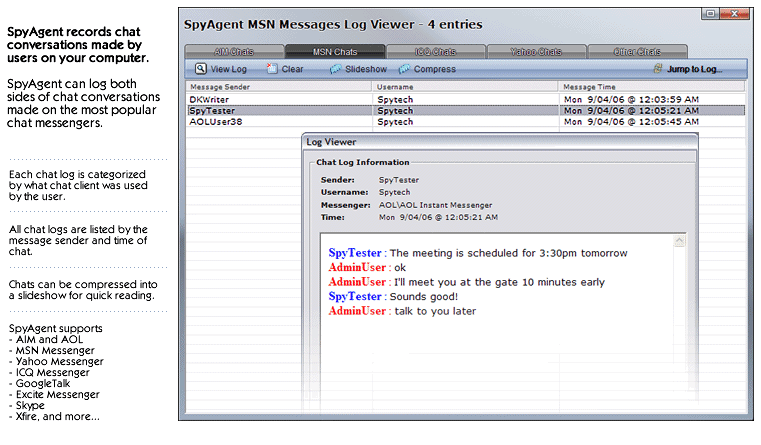
Task: Click the Time value in Chat Log Information
Action: click(x=438, y=217)
